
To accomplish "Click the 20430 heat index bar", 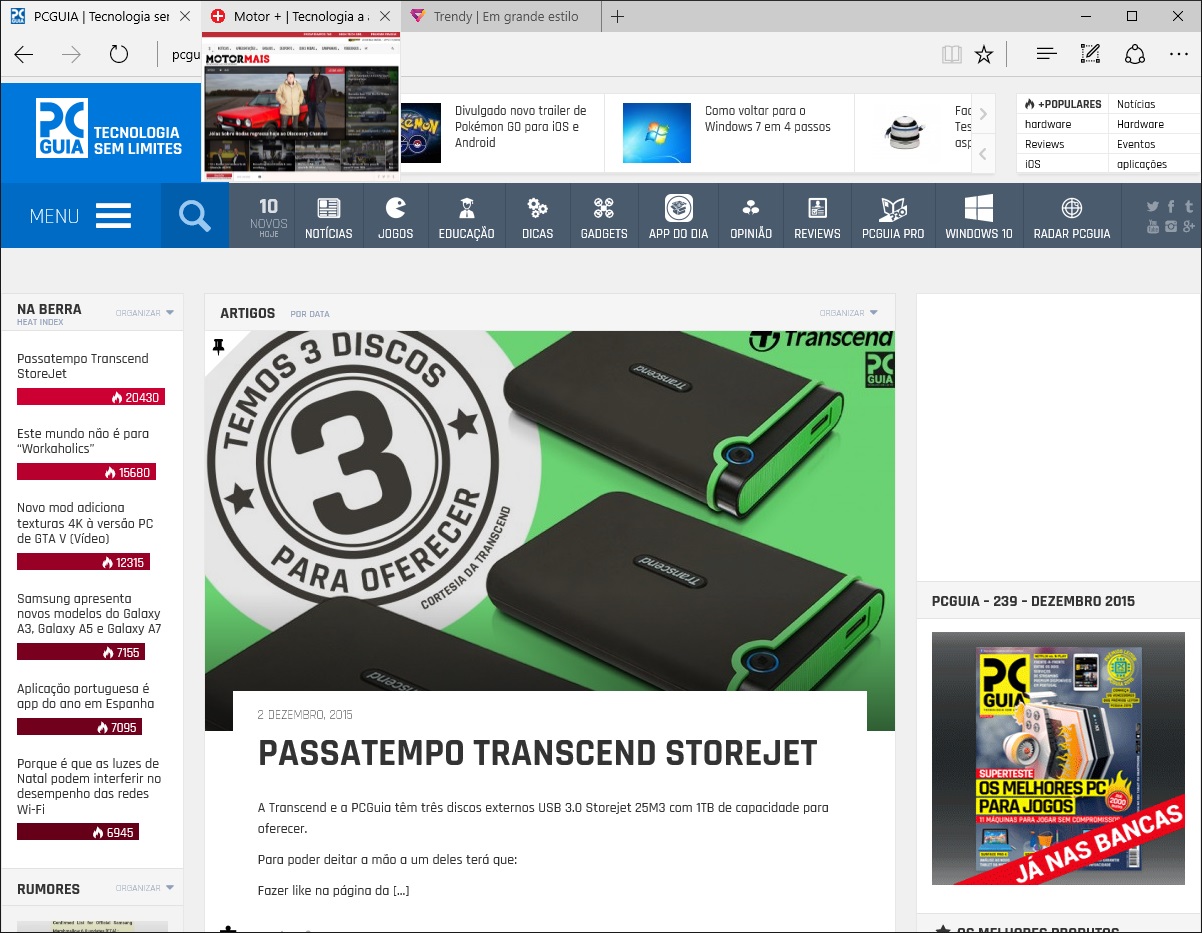I will coord(91,397).
